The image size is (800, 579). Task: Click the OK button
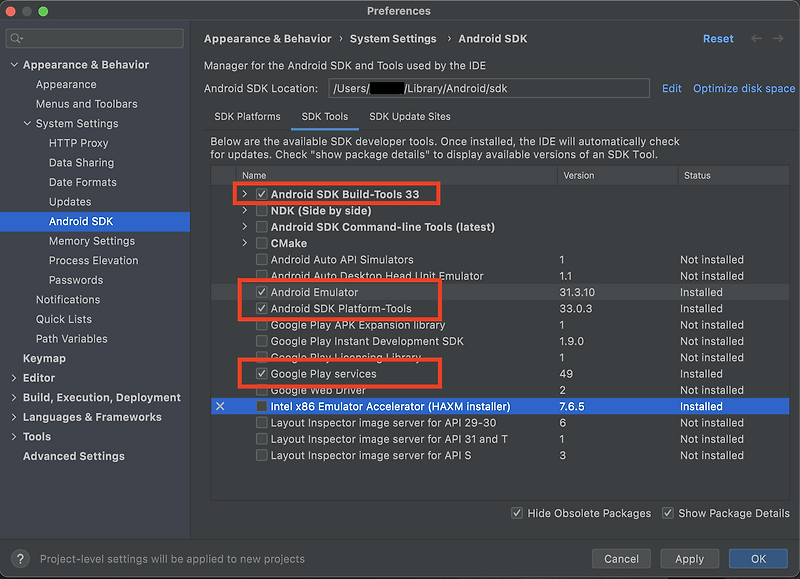click(x=758, y=559)
